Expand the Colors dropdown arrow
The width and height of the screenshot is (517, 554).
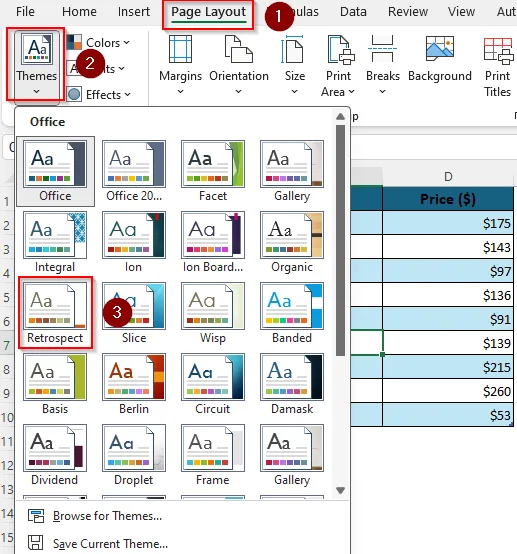pyautogui.click(x=127, y=43)
